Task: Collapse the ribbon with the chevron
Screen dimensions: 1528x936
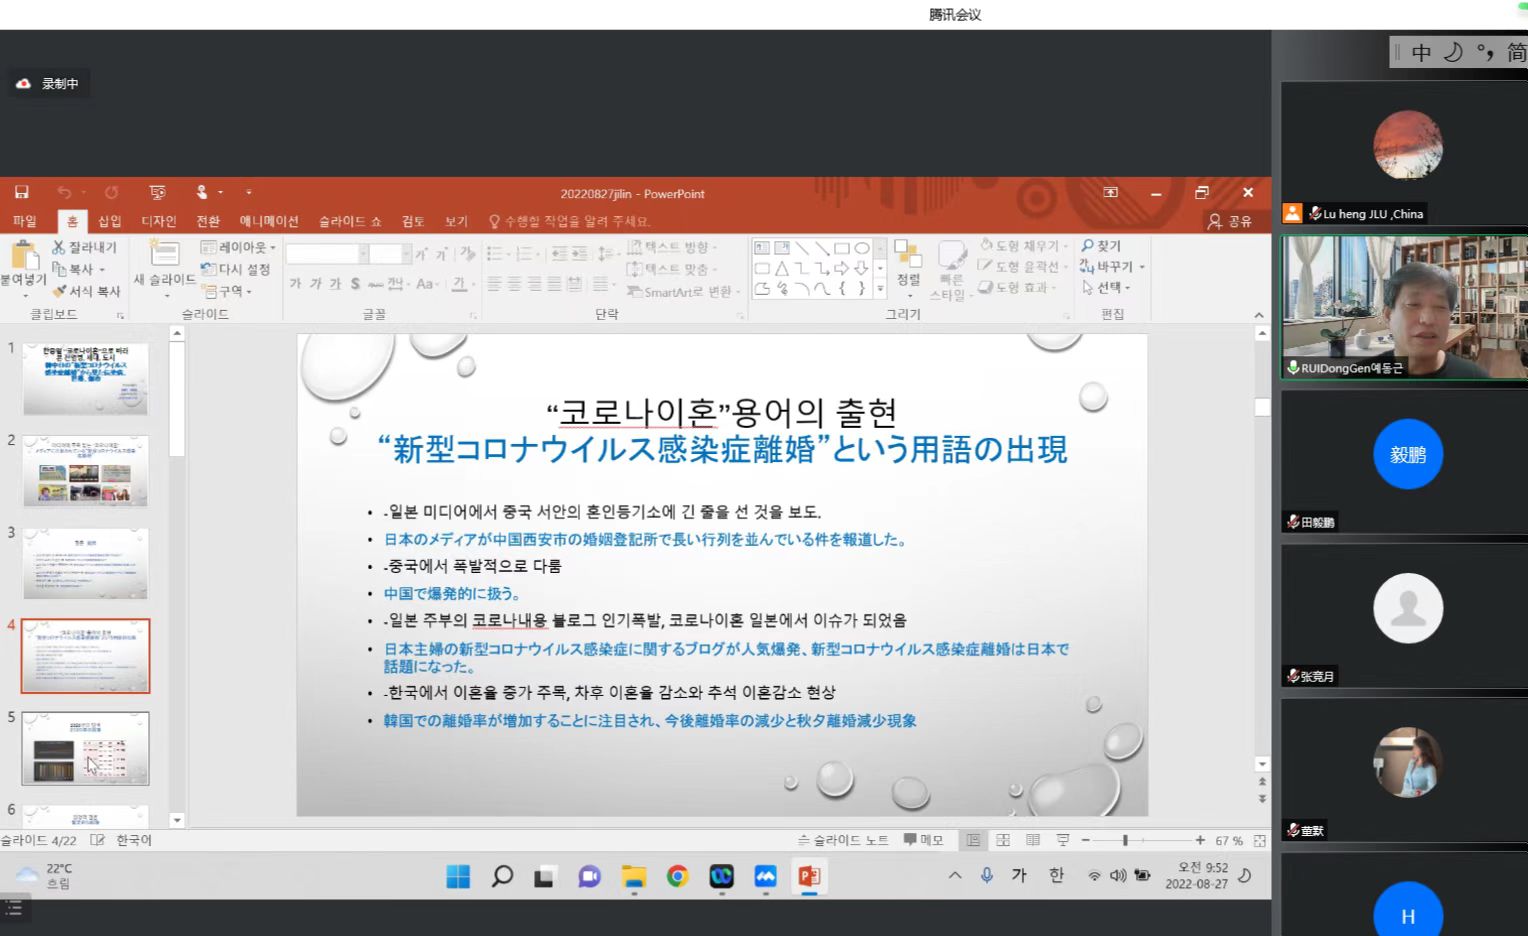Action: click(x=1258, y=315)
